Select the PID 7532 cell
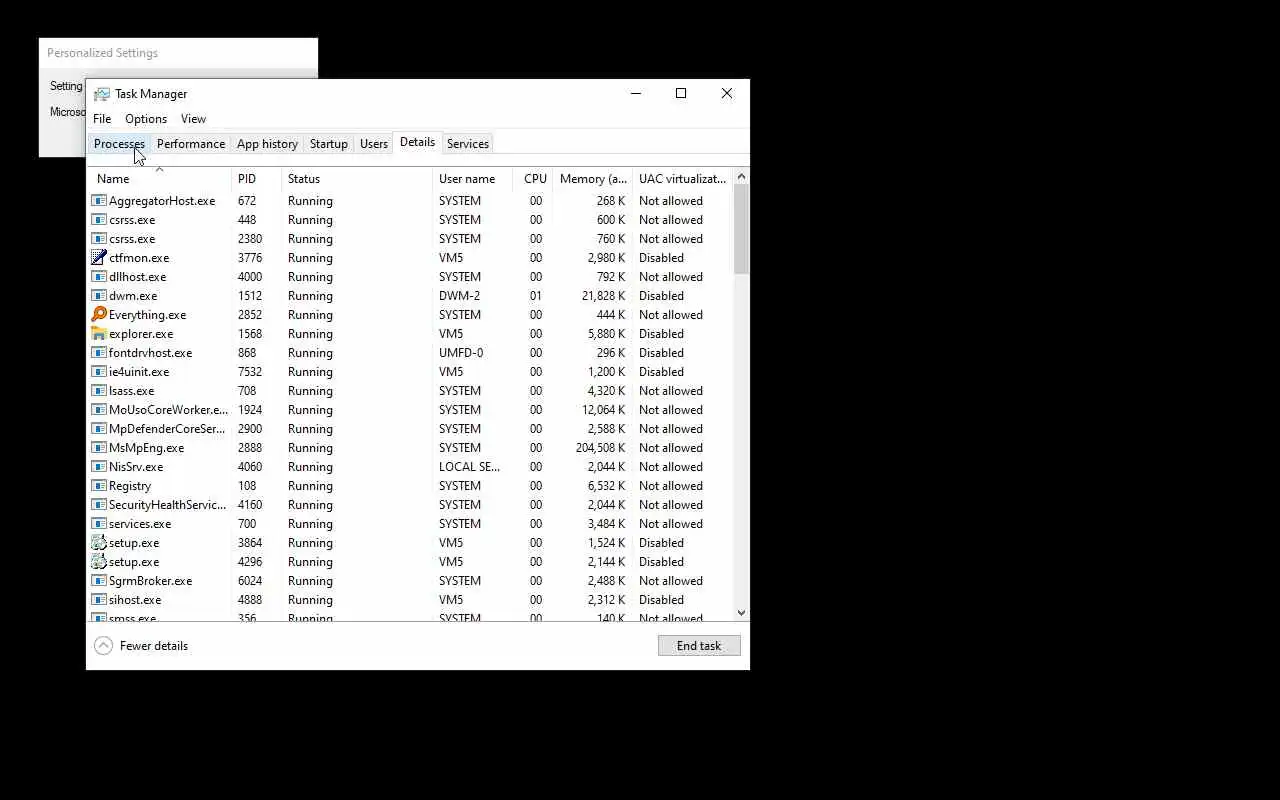Viewport: 1280px width, 800px height. pos(250,372)
